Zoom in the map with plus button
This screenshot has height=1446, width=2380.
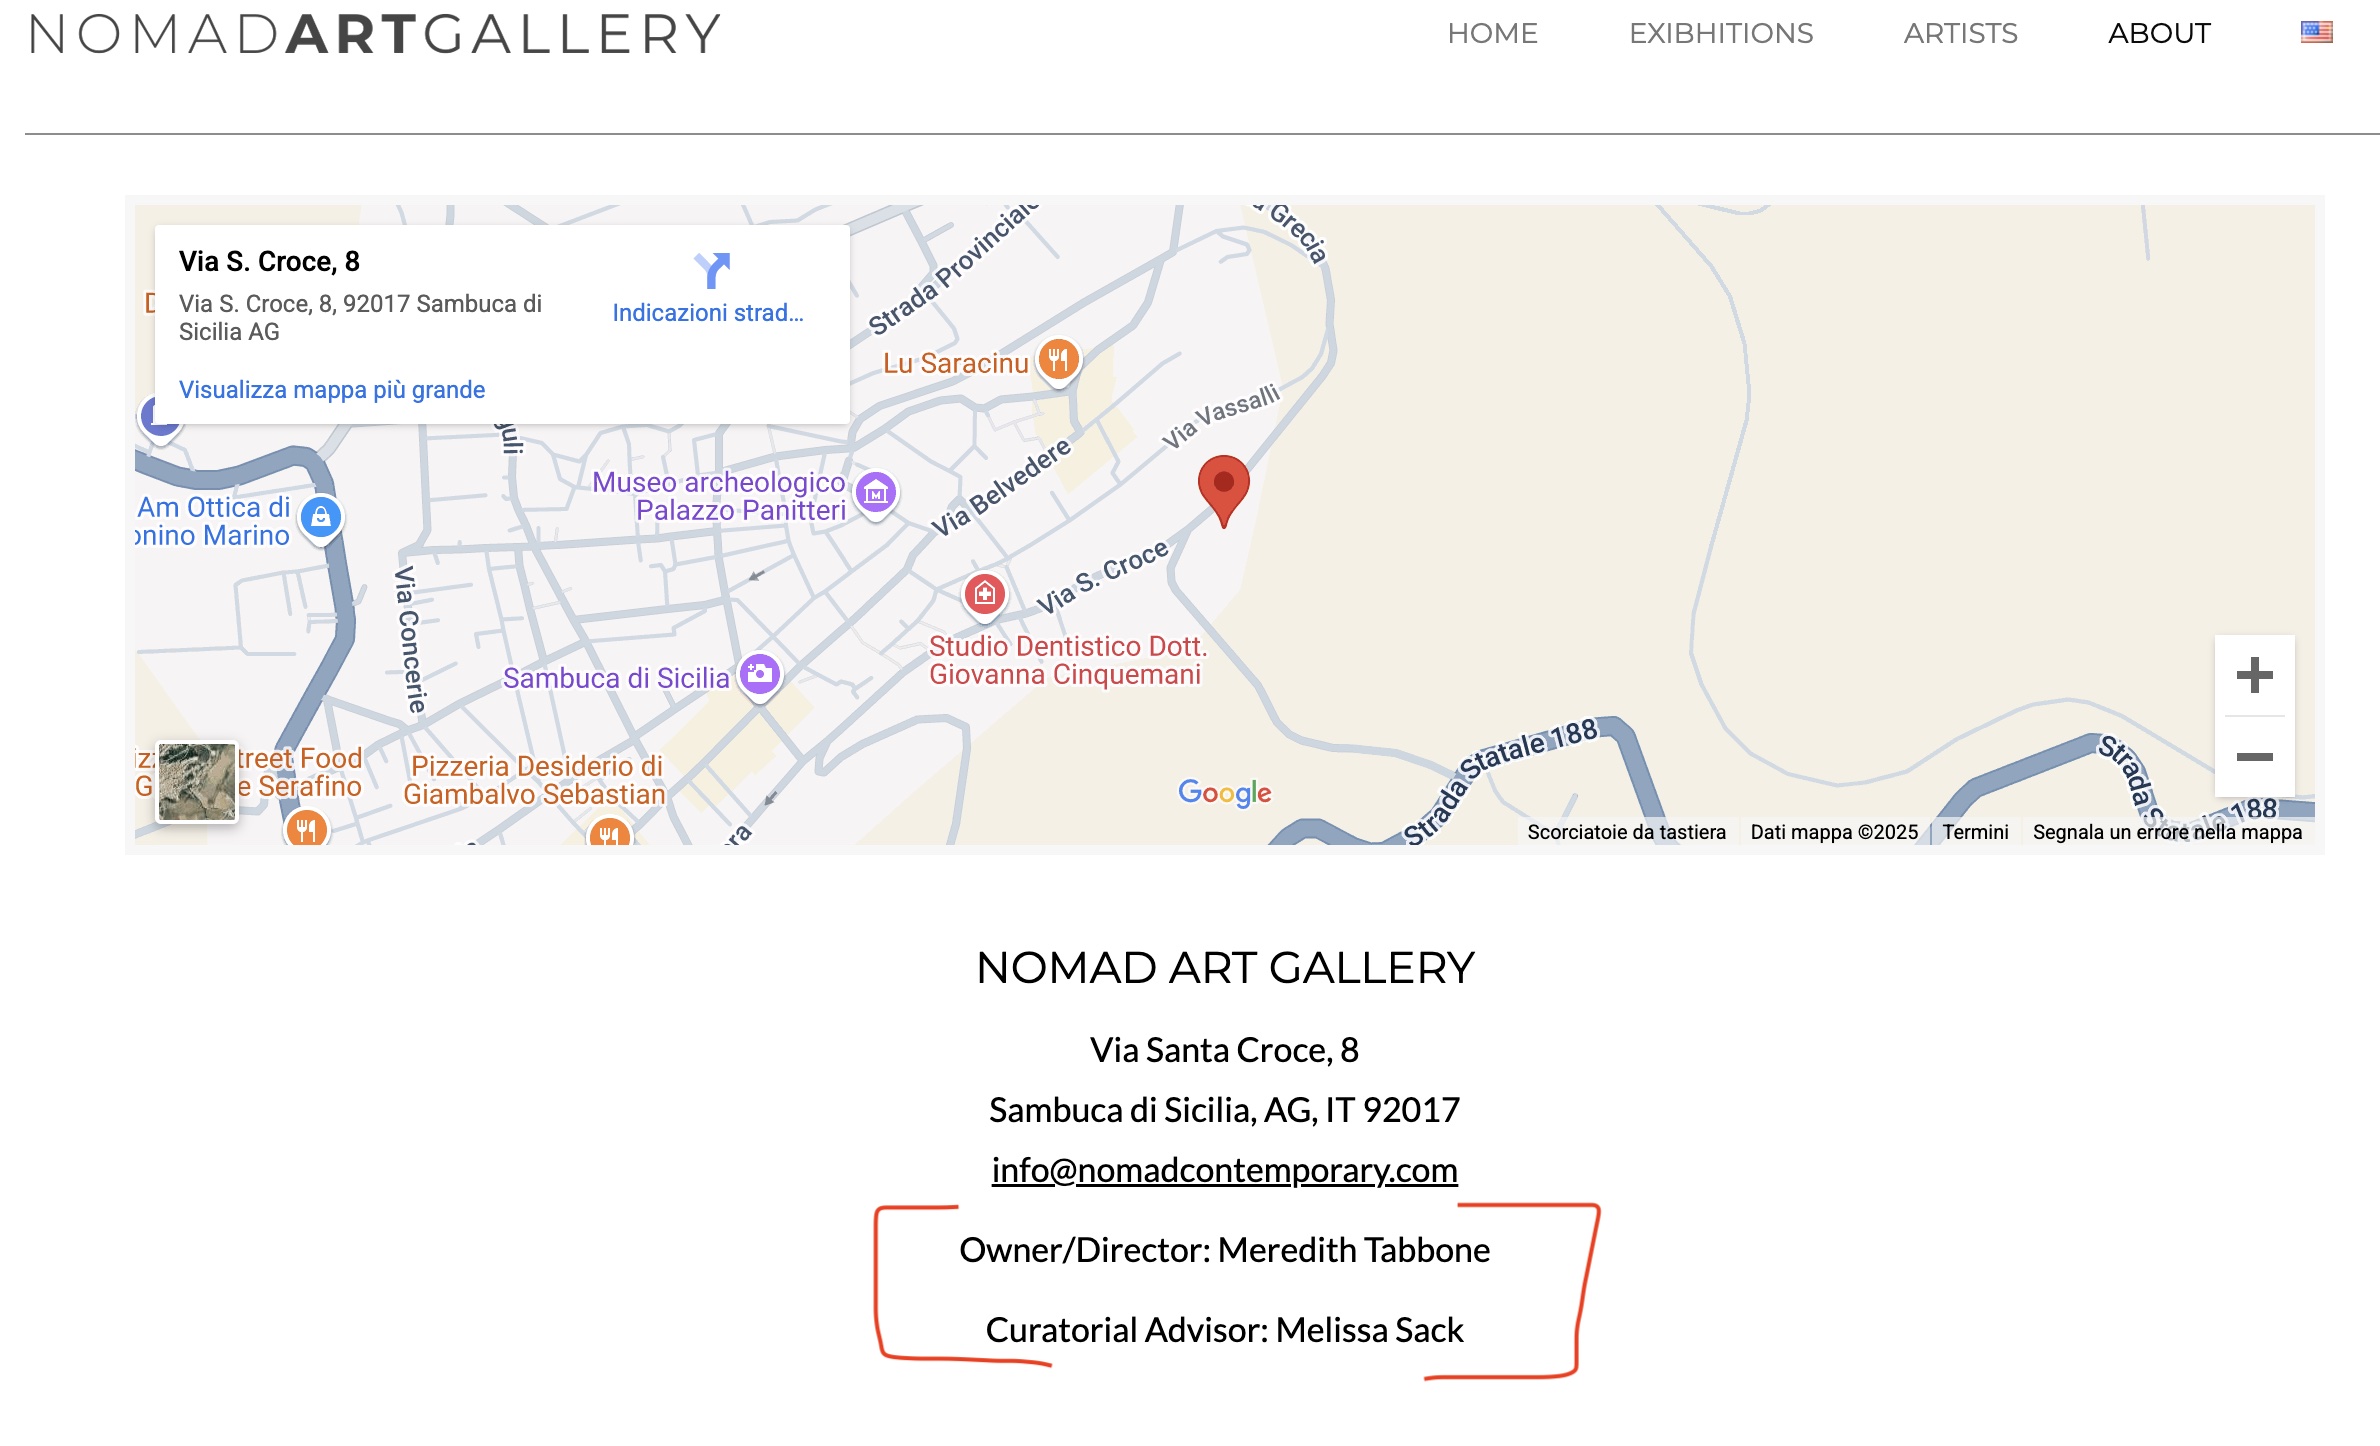(x=2254, y=675)
